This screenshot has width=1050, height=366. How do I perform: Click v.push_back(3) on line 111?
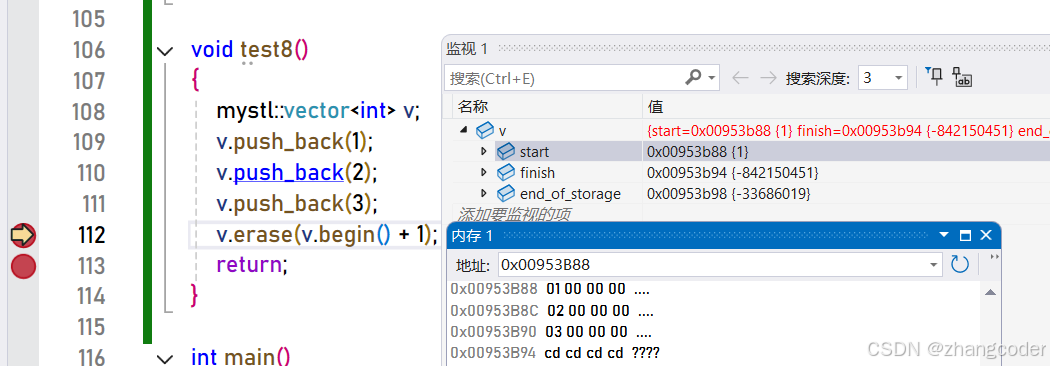(297, 203)
